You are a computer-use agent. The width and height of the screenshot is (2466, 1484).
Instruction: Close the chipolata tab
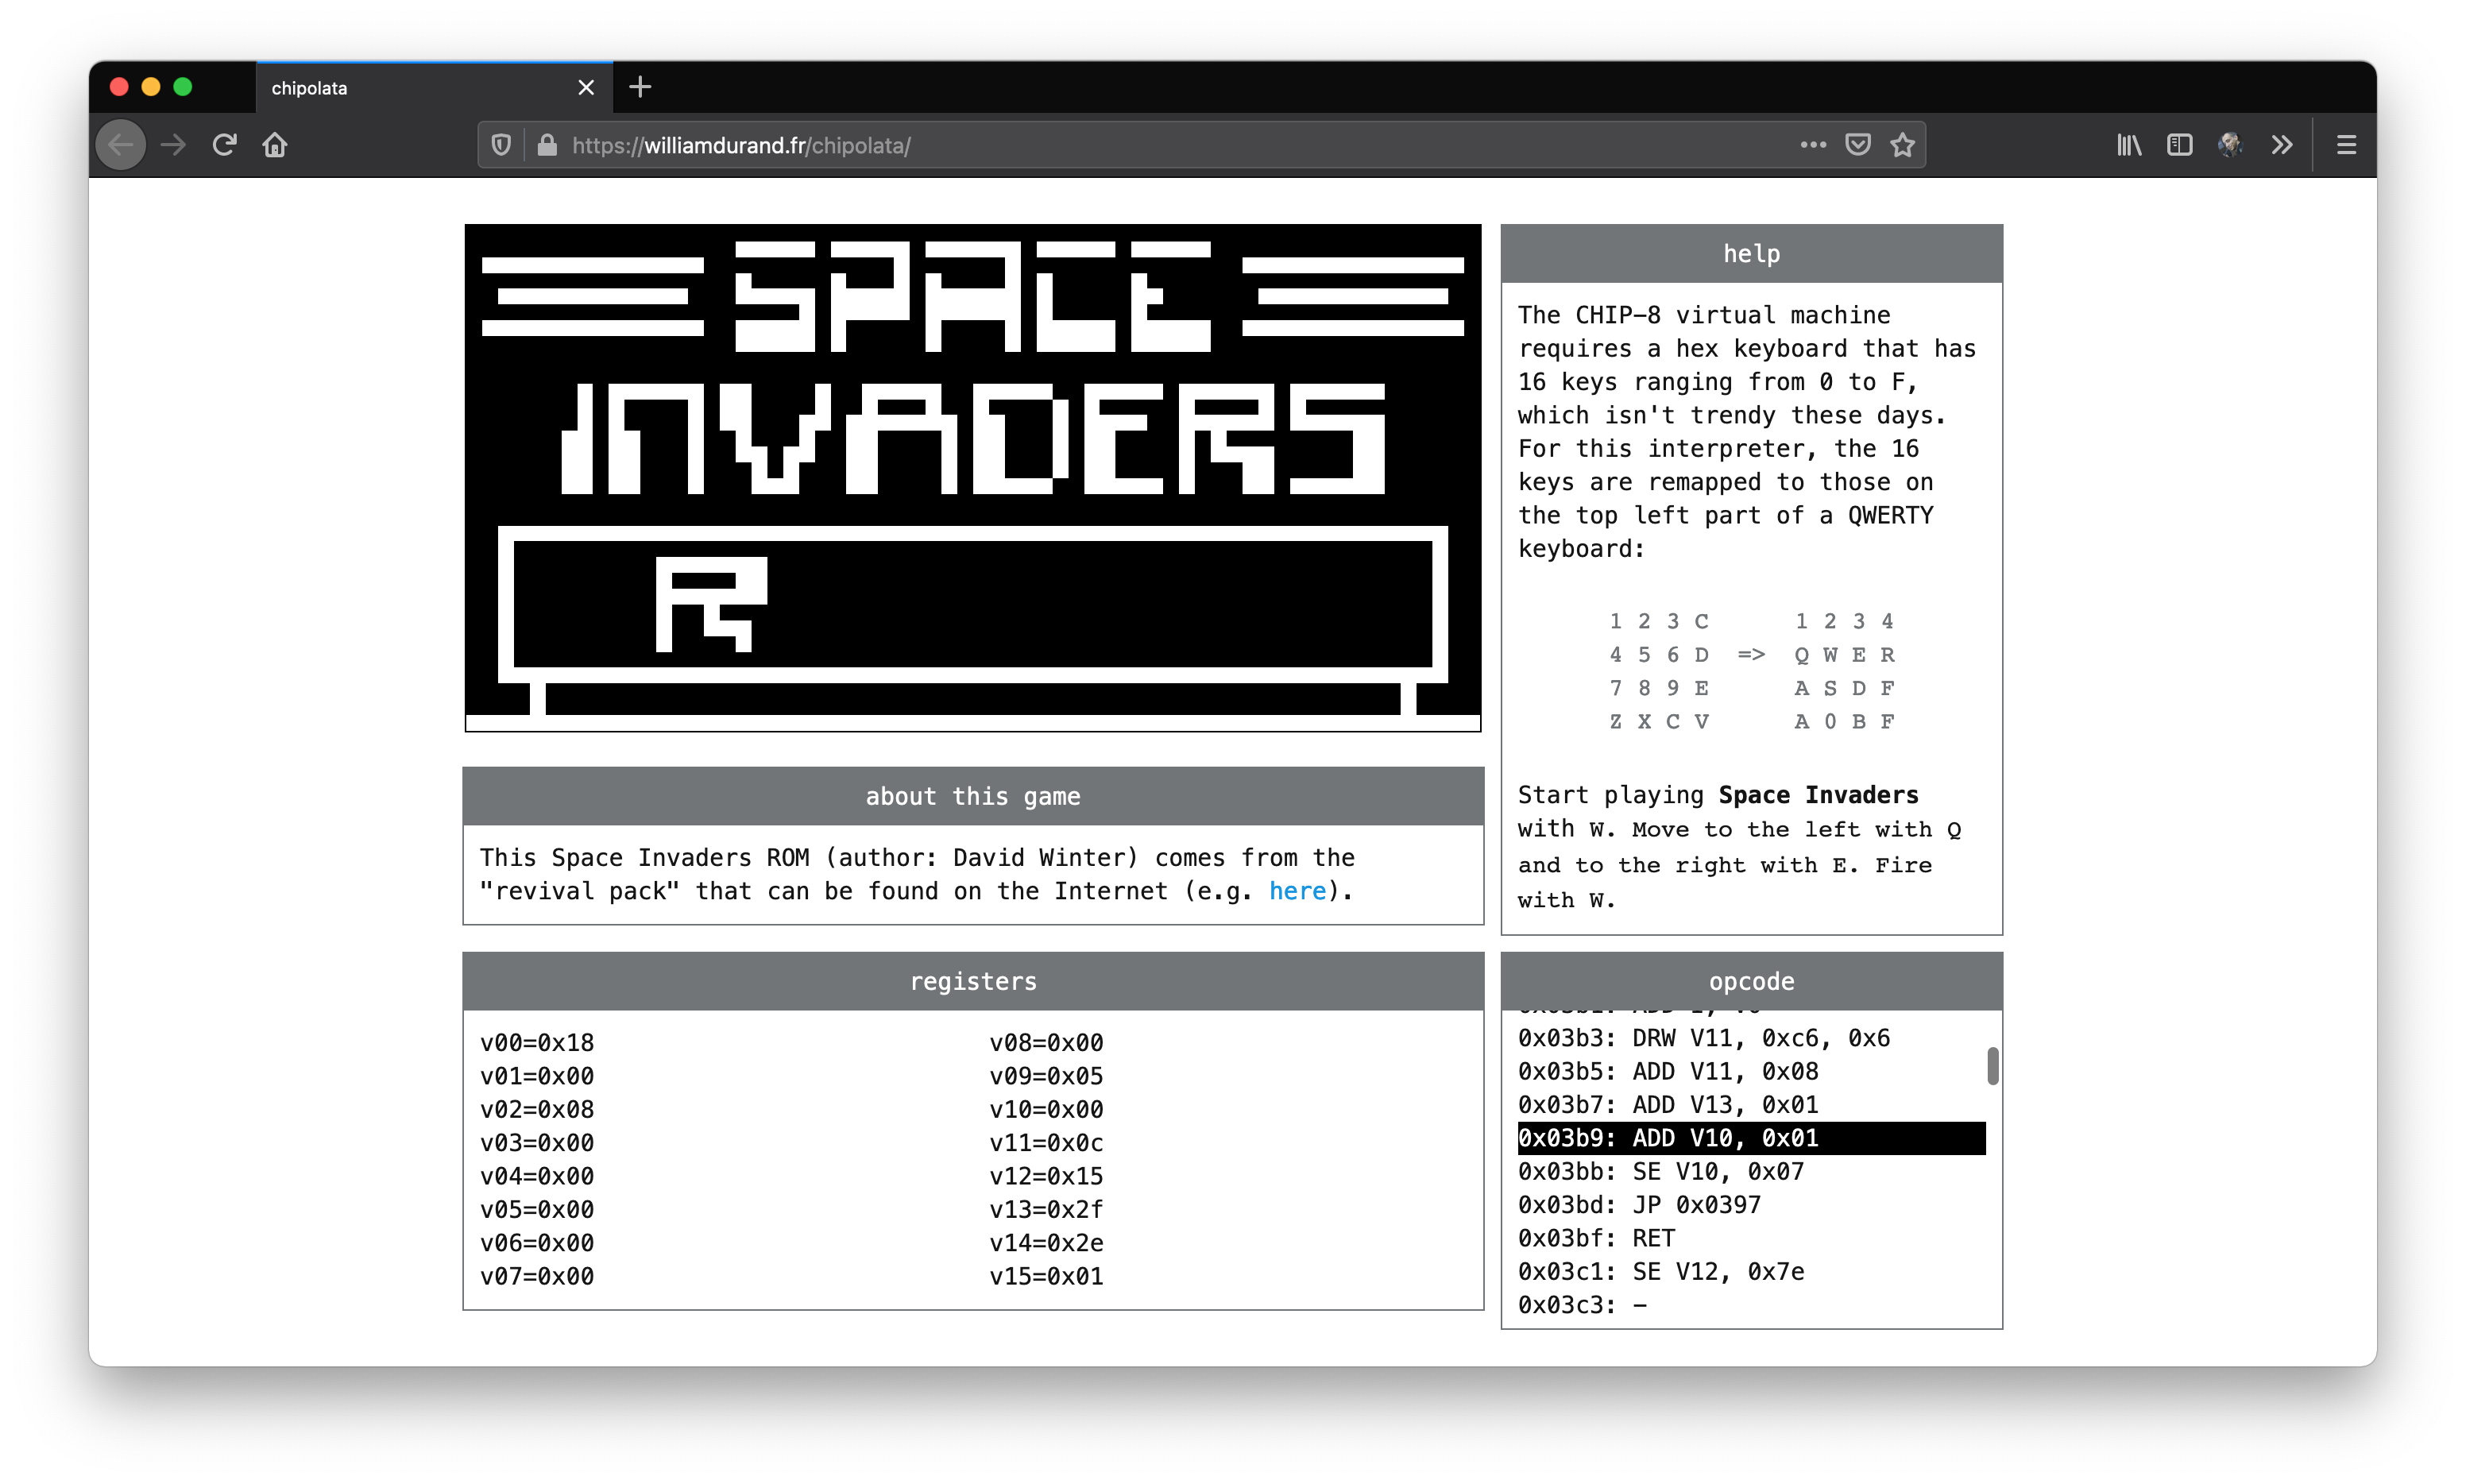[586, 88]
